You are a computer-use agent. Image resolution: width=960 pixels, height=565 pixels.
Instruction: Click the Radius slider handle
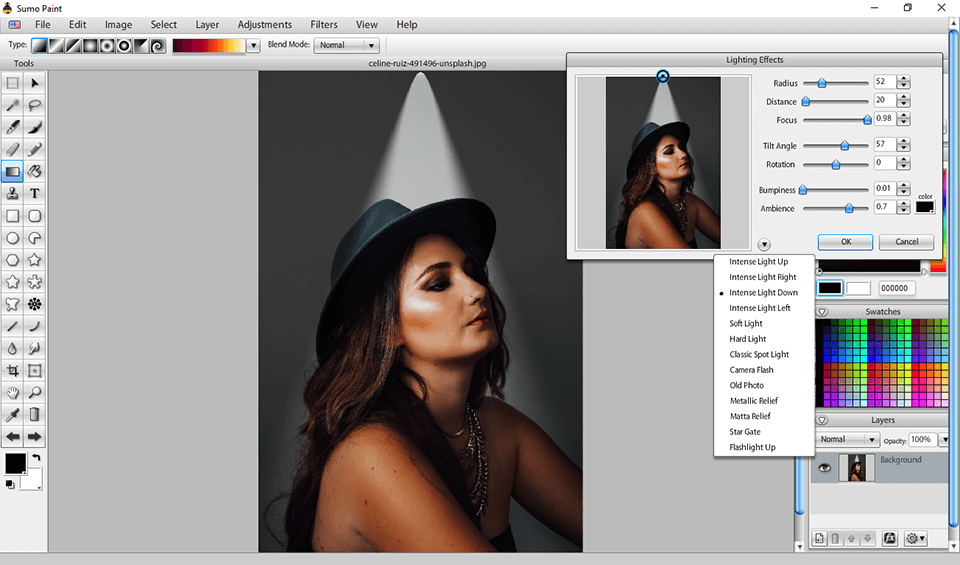(822, 83)
